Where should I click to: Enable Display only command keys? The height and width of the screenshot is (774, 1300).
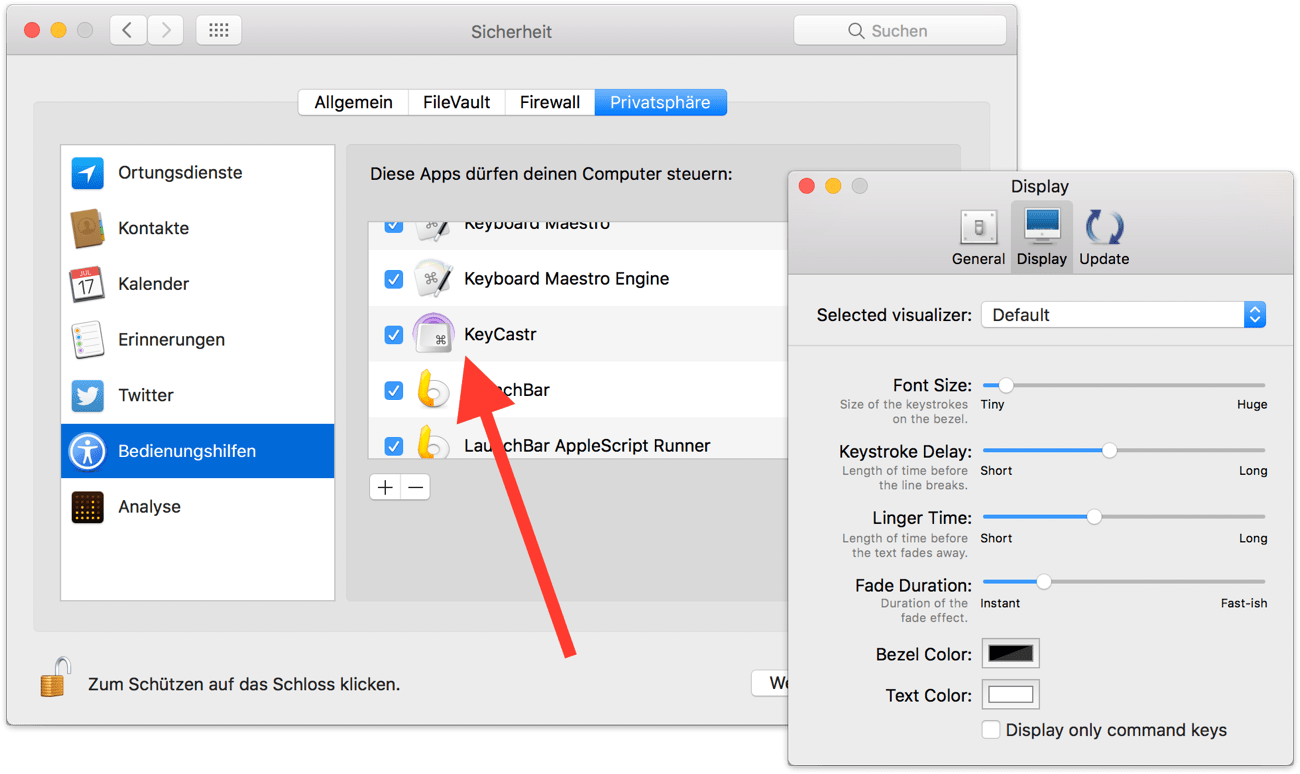991,730
